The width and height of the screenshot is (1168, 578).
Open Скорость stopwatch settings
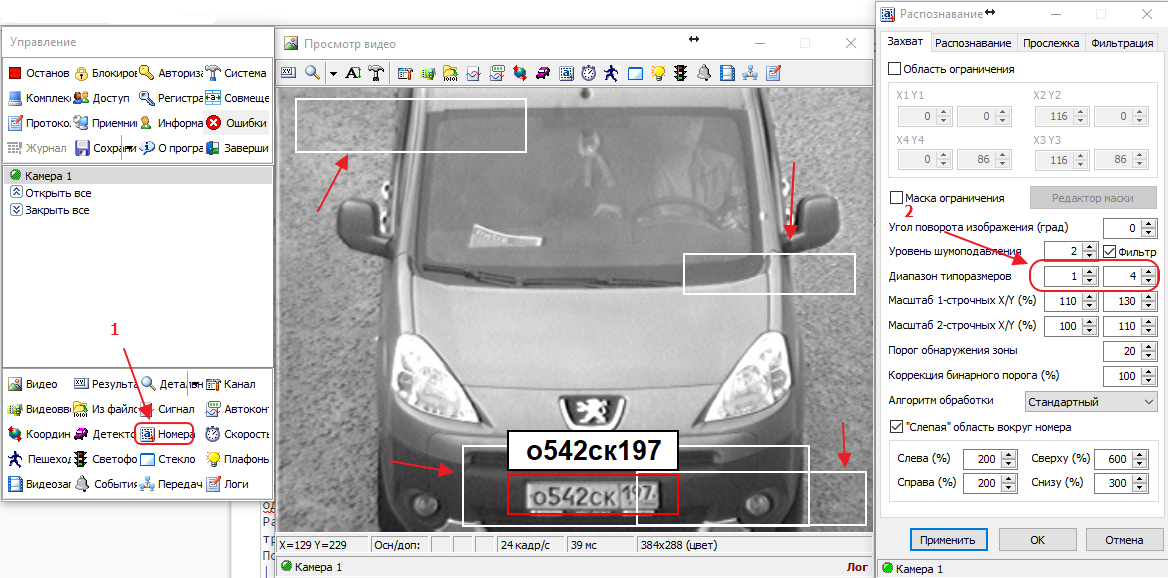(x=213, y=435)
